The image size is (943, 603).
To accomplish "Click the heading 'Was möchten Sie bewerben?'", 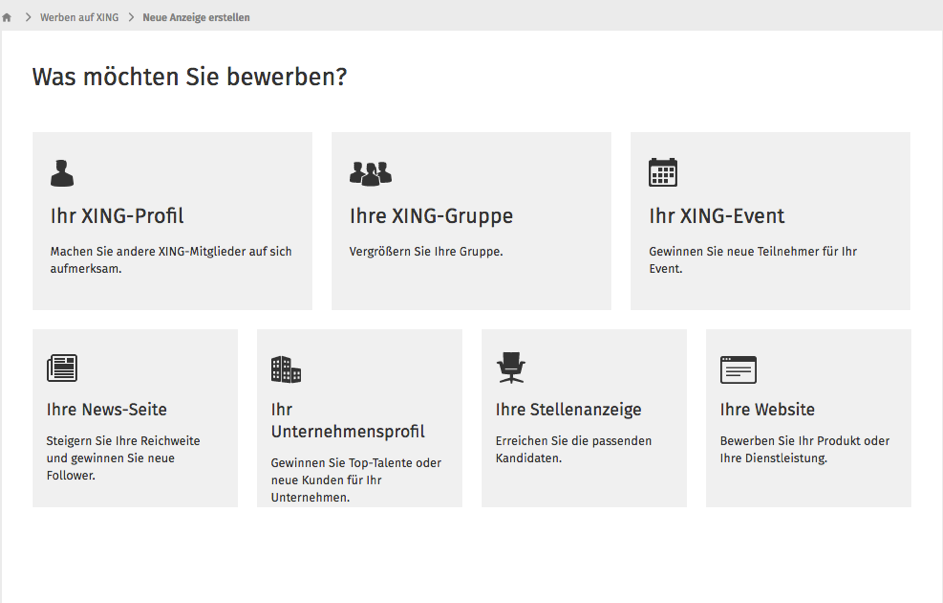I will [x=189, y=77].
